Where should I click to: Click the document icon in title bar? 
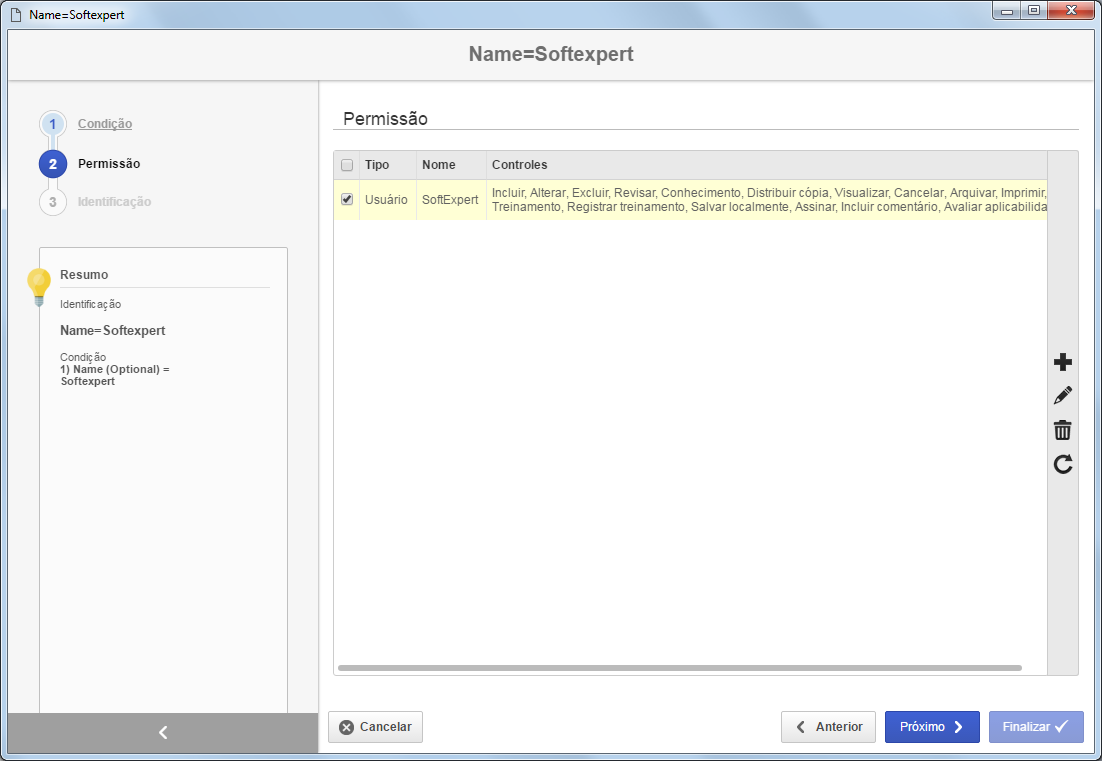(16, 15)
